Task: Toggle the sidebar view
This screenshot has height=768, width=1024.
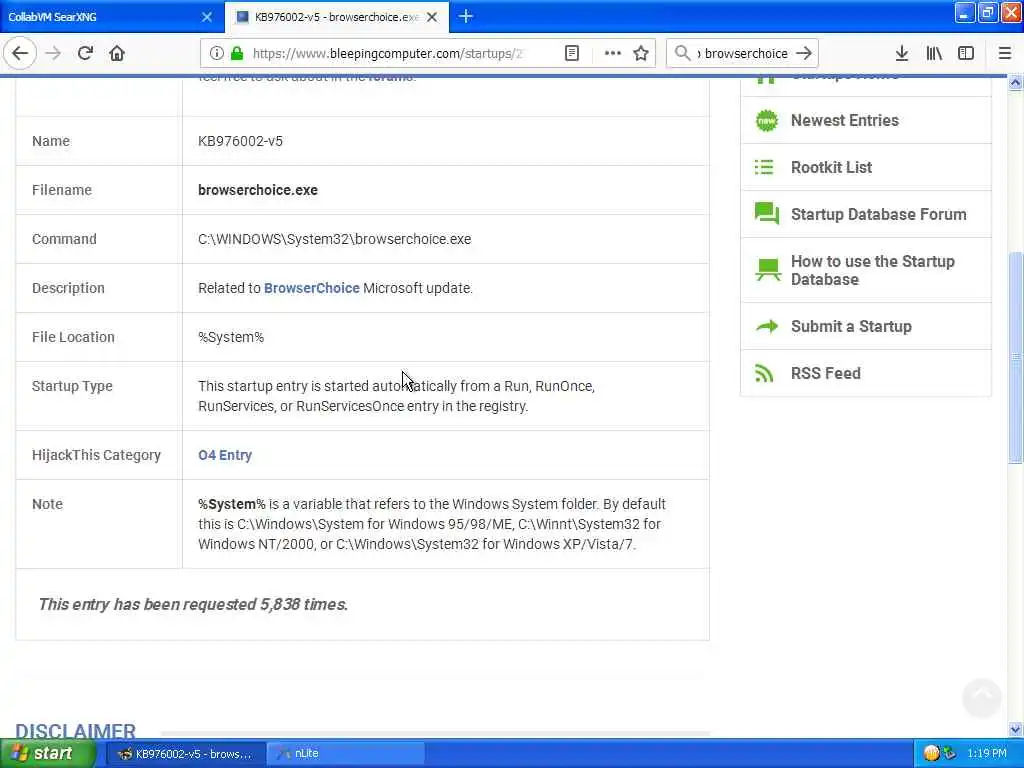Action: click(966, 53)
